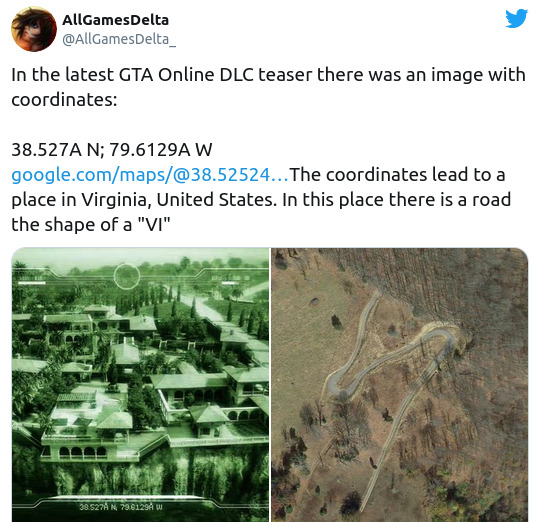Open the satellite road photo

pyautogui.click(x=399, y=385)
